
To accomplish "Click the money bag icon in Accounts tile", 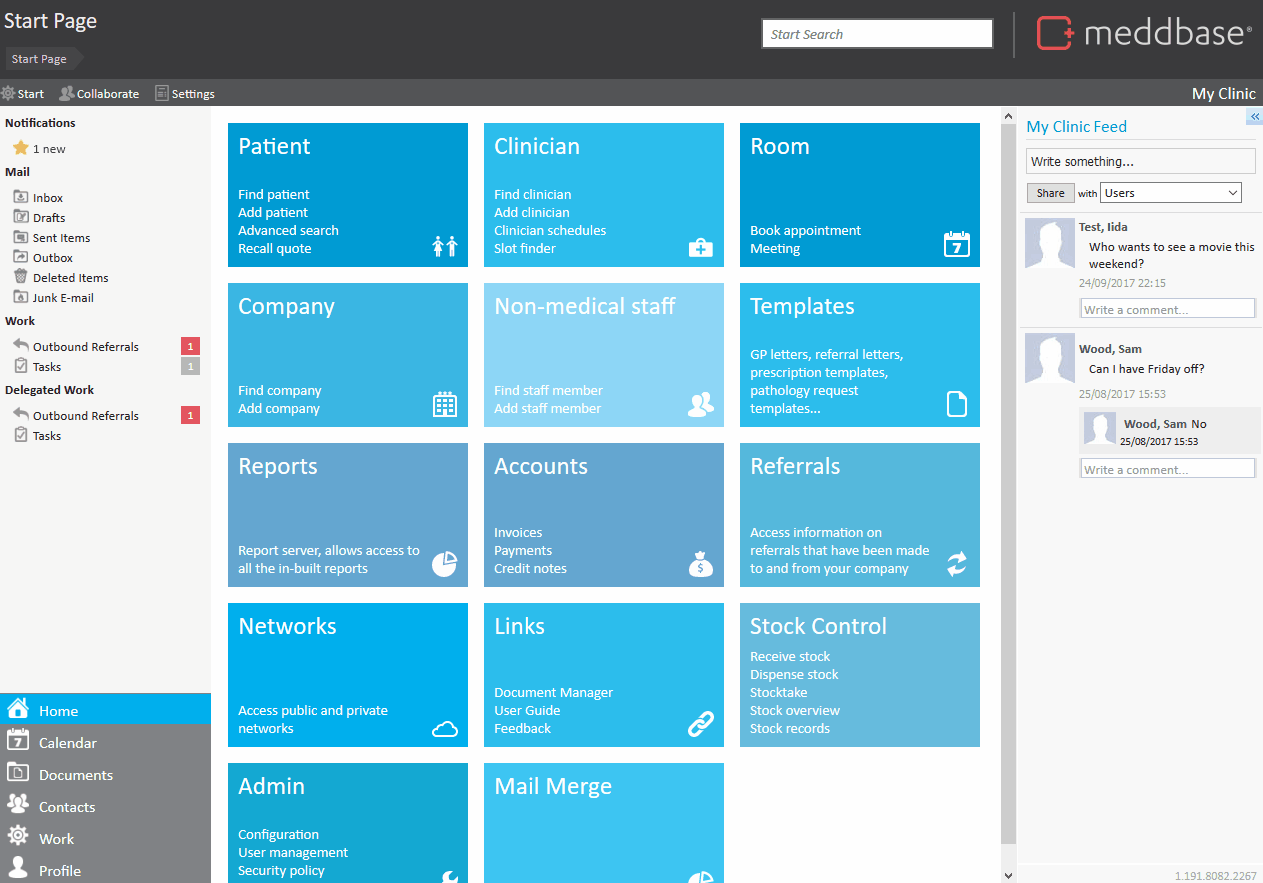I will pyautogui.click(x=701, y=565).
